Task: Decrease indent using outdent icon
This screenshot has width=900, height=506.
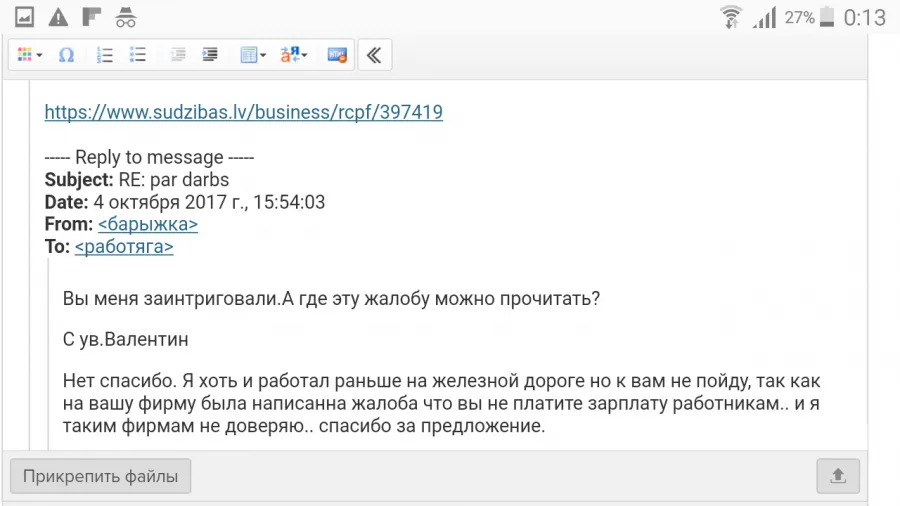Action: coord(177,55)
